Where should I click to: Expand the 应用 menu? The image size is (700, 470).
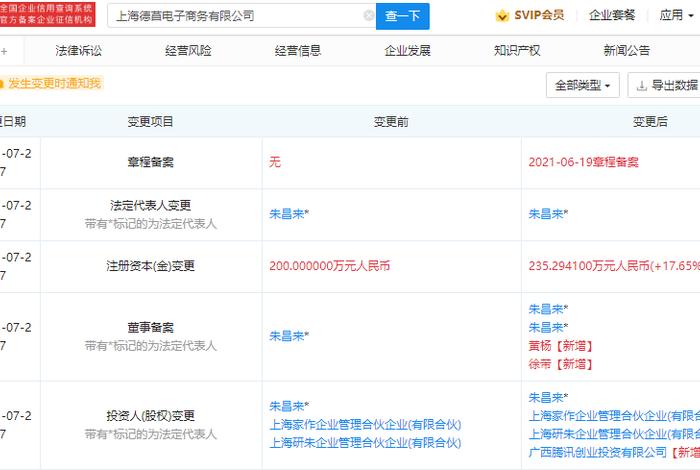(676, 15)
